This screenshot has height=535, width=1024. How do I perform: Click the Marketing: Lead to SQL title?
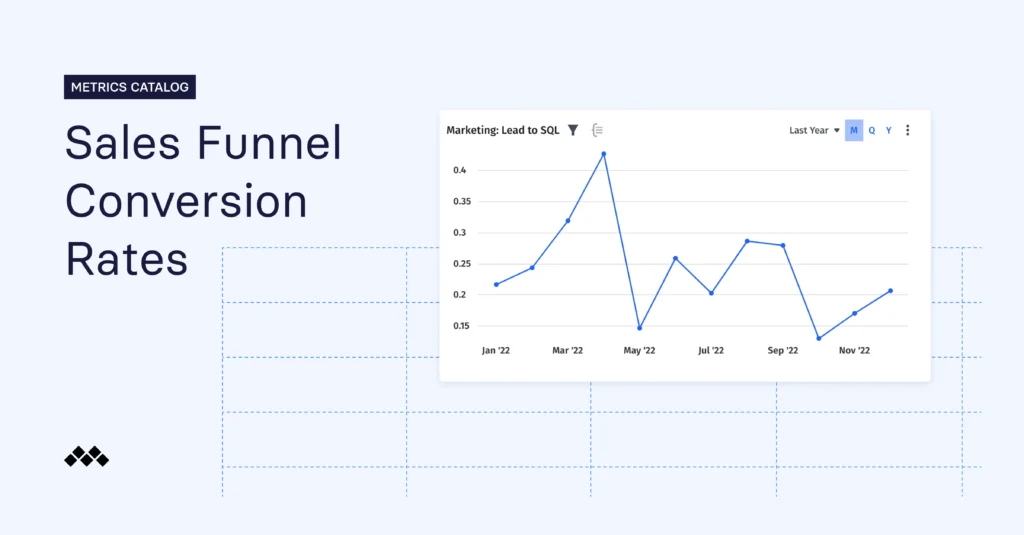coord(502,130)
